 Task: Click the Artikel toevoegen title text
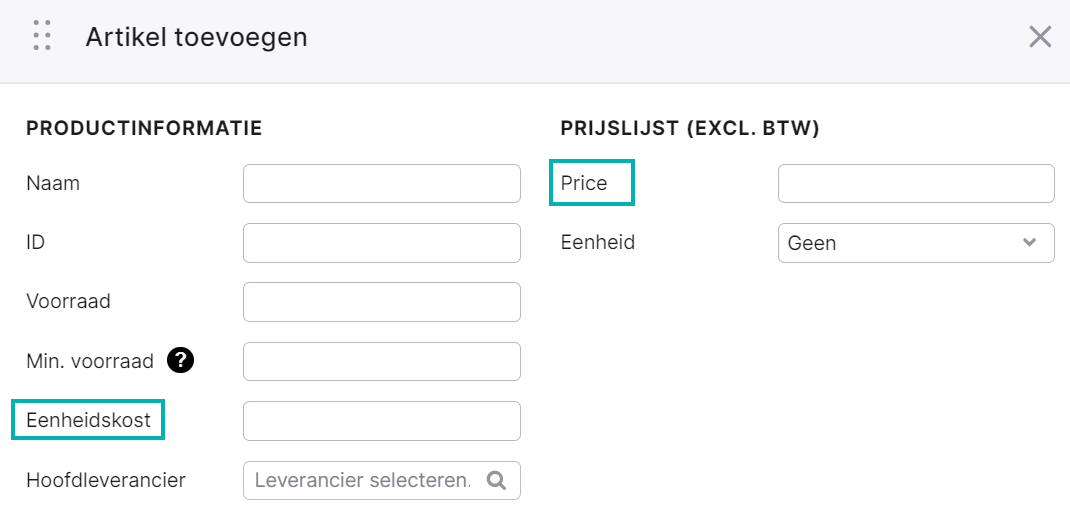tap(197, 38)
